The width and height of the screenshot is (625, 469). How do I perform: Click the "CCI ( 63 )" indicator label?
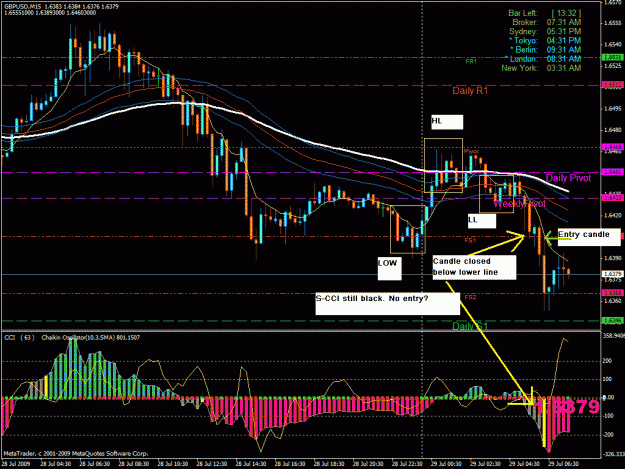click(x=19, y=338)
